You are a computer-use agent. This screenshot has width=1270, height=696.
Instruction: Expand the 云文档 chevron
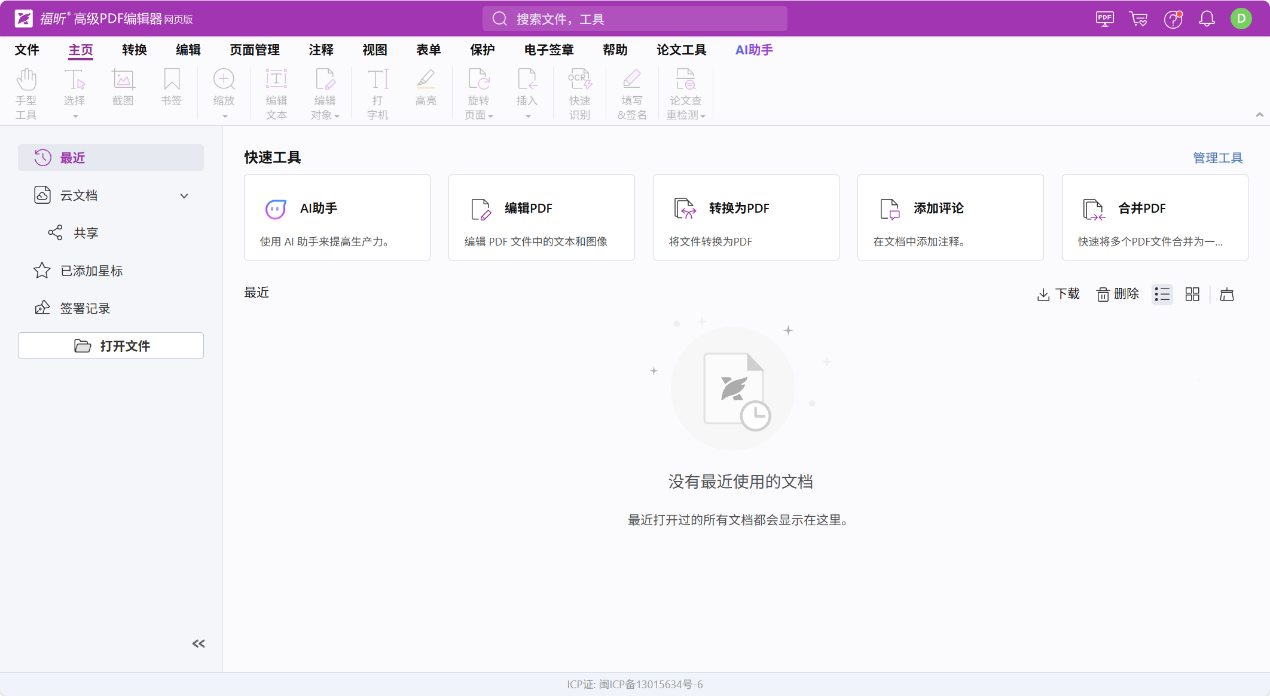(184, 196)
